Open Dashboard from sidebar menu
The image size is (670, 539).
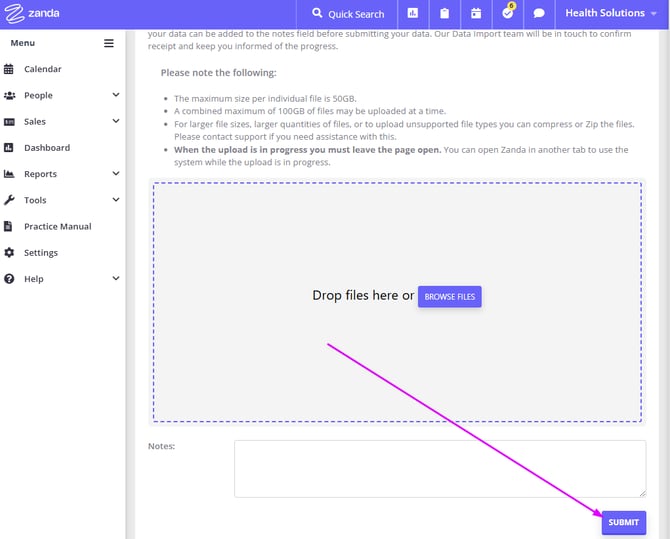click(x=47, y=148)
